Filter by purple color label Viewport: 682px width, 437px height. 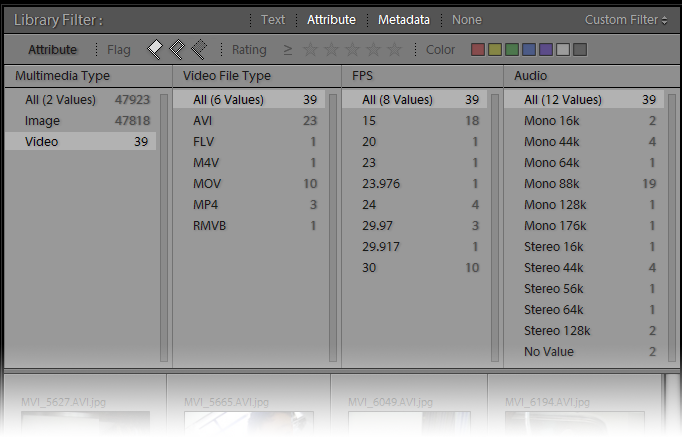tap(546, 49)
